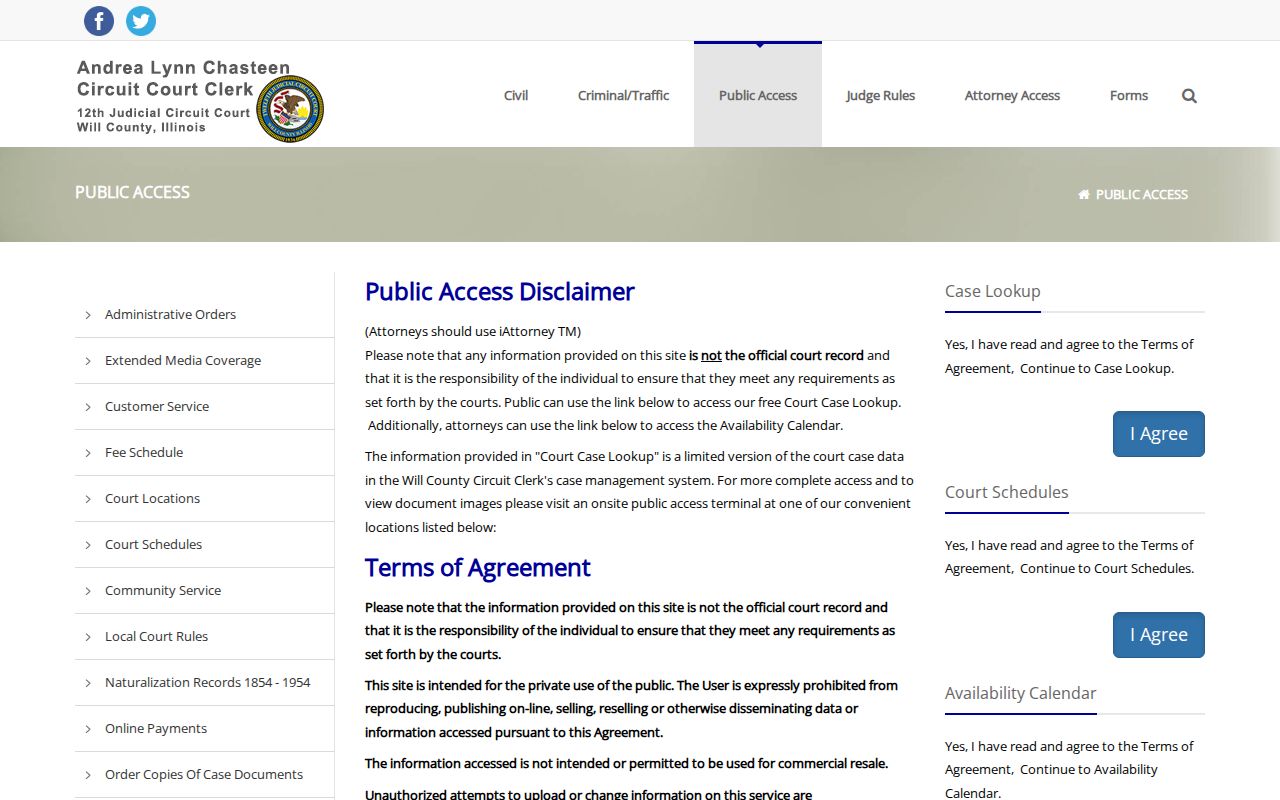Click the Andrea Lynn Chasteen site title
This screenshot has width=1280, height=800.
tap(183, 69)
